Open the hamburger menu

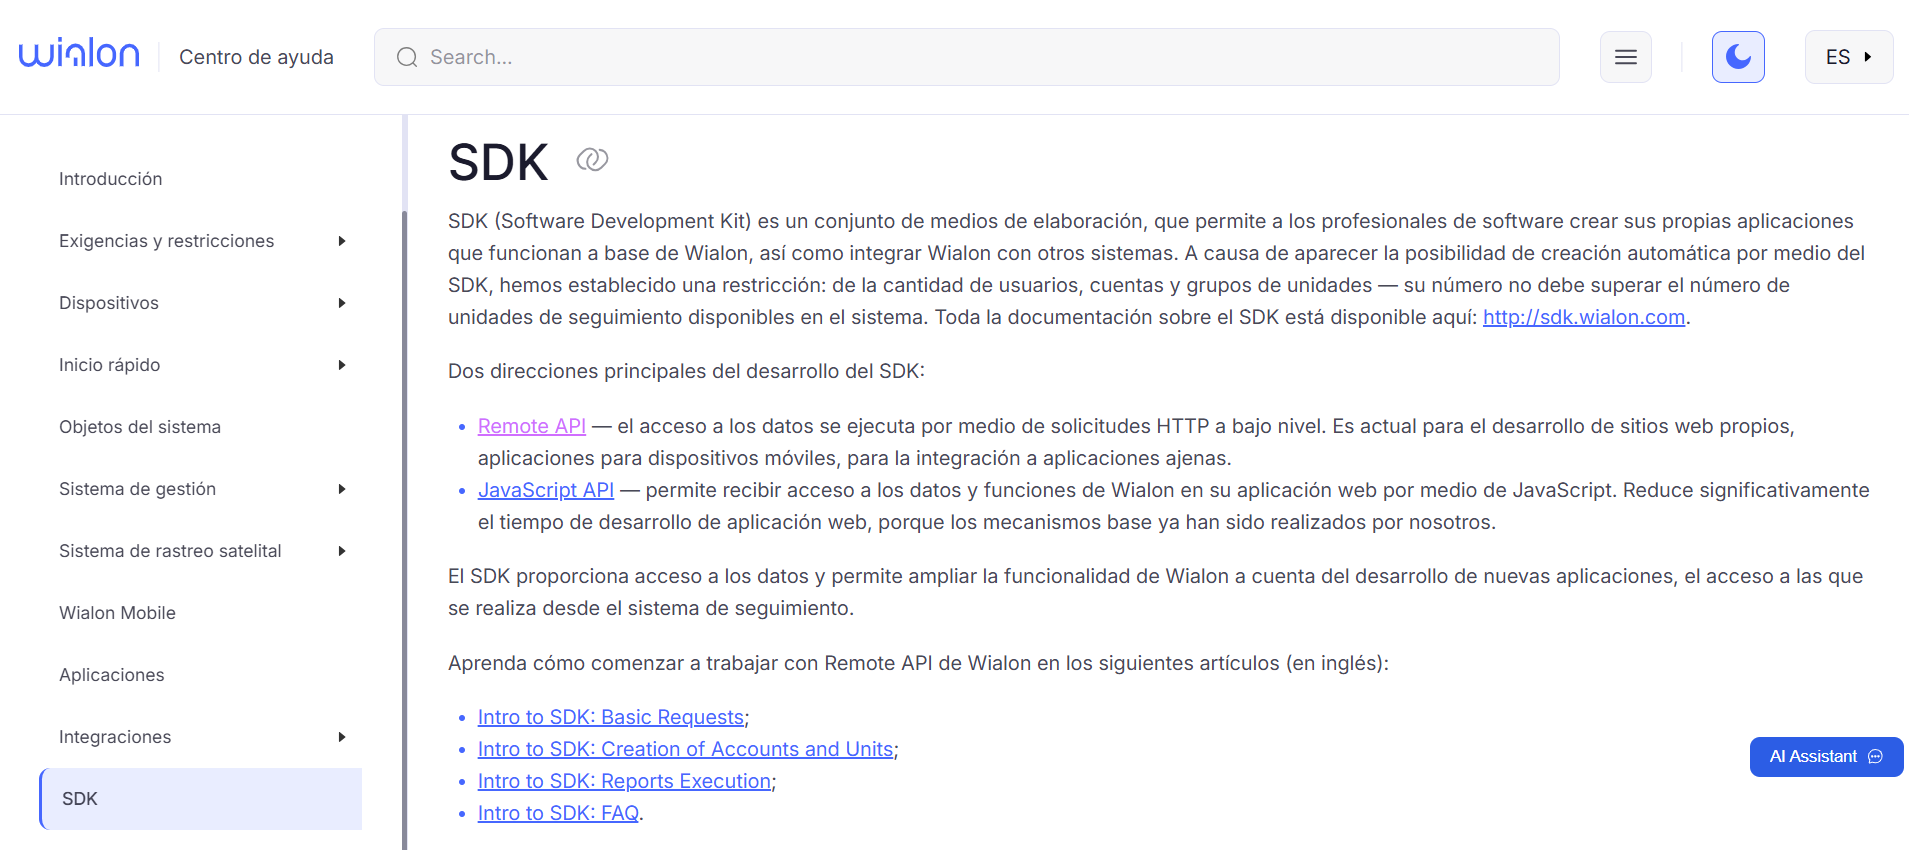click(x=1625, y=57)
